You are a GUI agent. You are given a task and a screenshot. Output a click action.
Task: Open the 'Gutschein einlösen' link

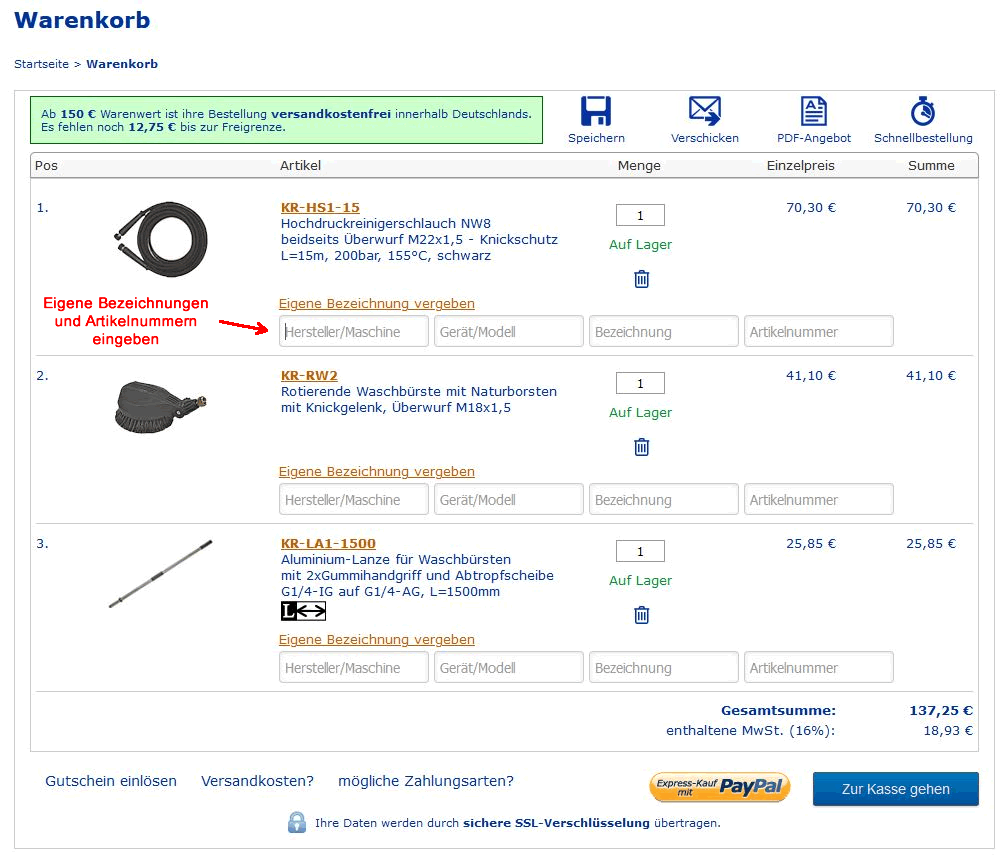pyautogui.click(x=111, y=781)
